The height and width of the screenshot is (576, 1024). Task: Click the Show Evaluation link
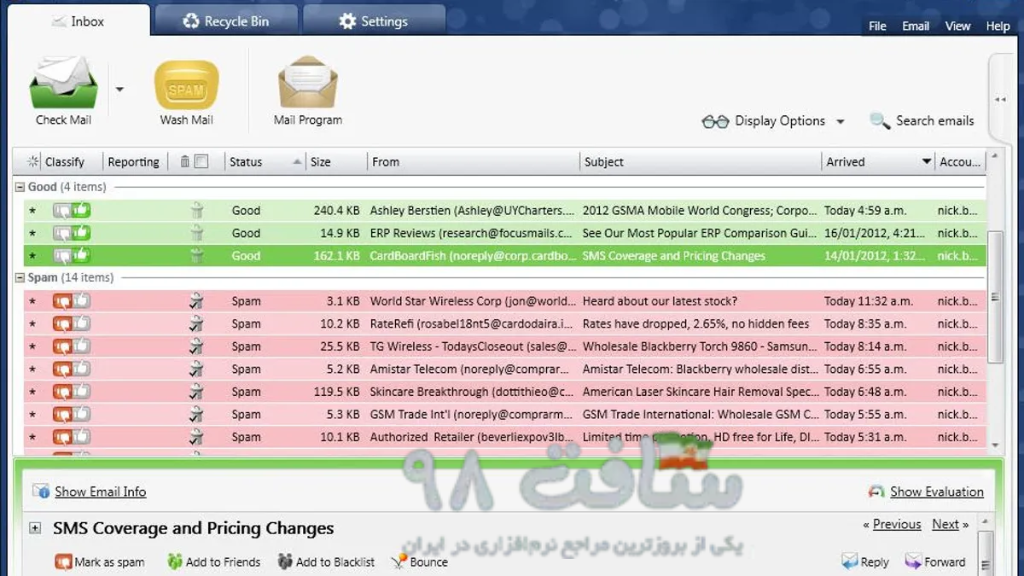[x=936, y=492]
